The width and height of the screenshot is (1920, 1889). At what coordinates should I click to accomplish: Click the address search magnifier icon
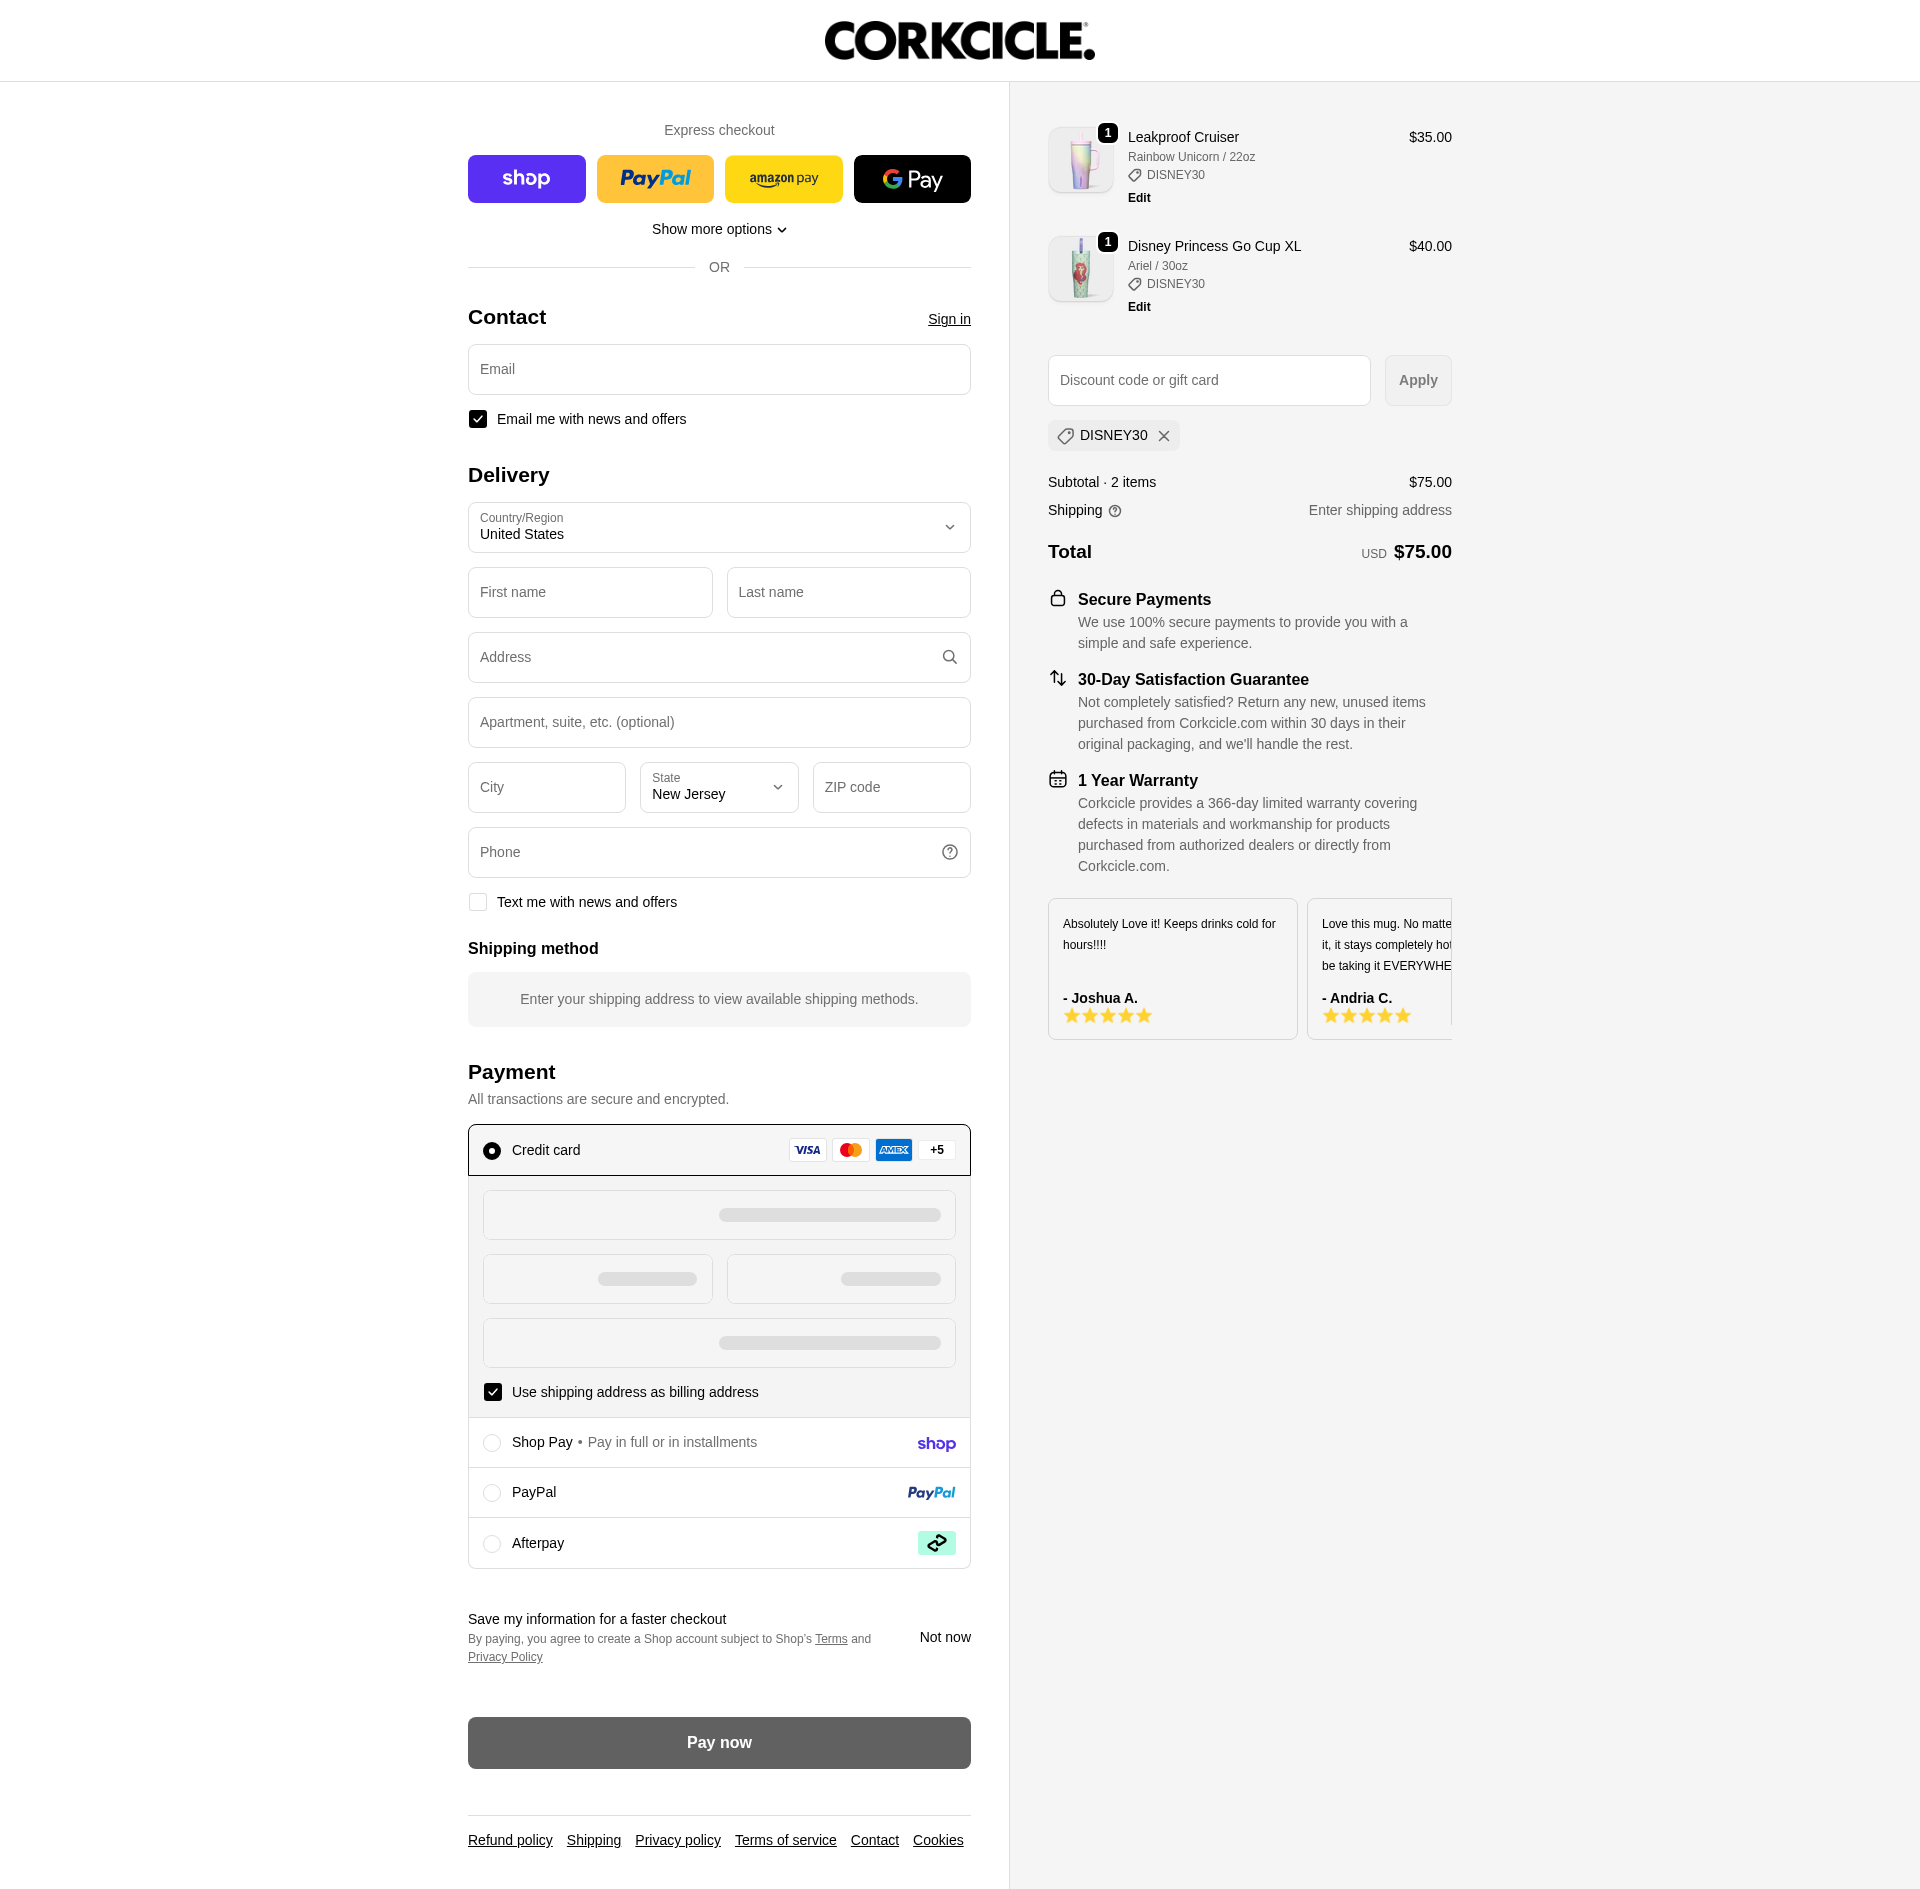tap(949, 657)
